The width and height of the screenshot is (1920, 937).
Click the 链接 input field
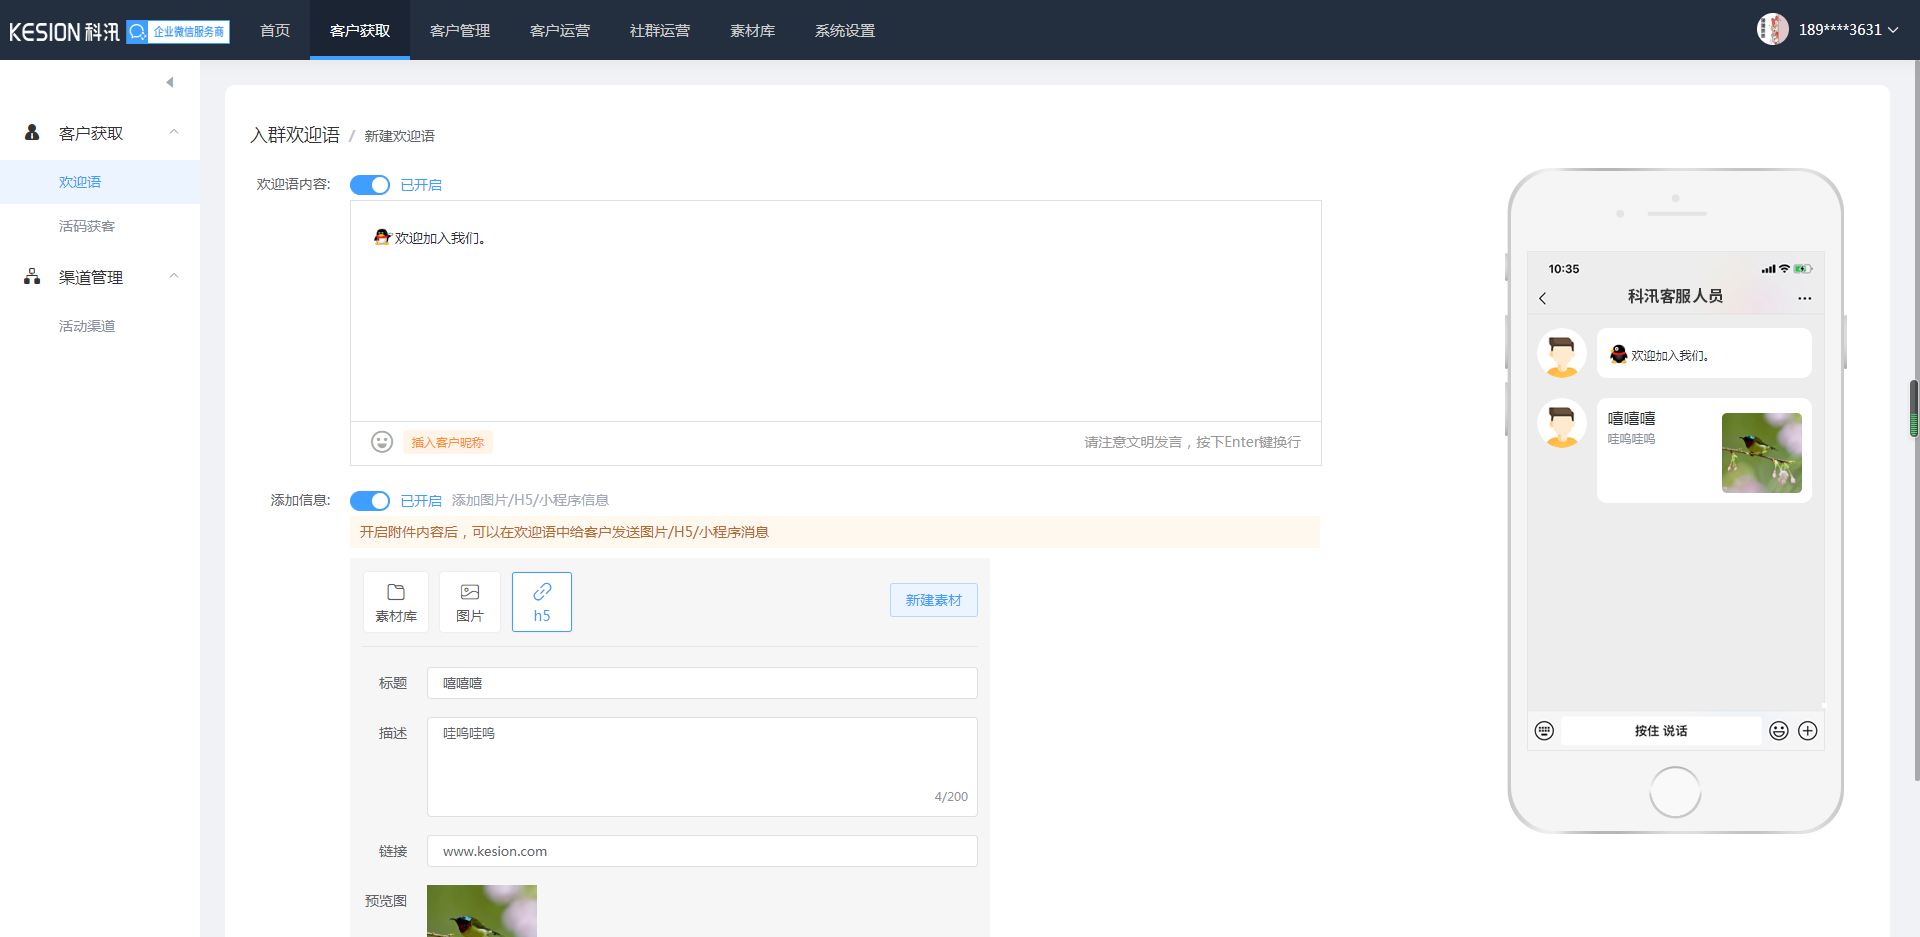click(x=702, y=851)
